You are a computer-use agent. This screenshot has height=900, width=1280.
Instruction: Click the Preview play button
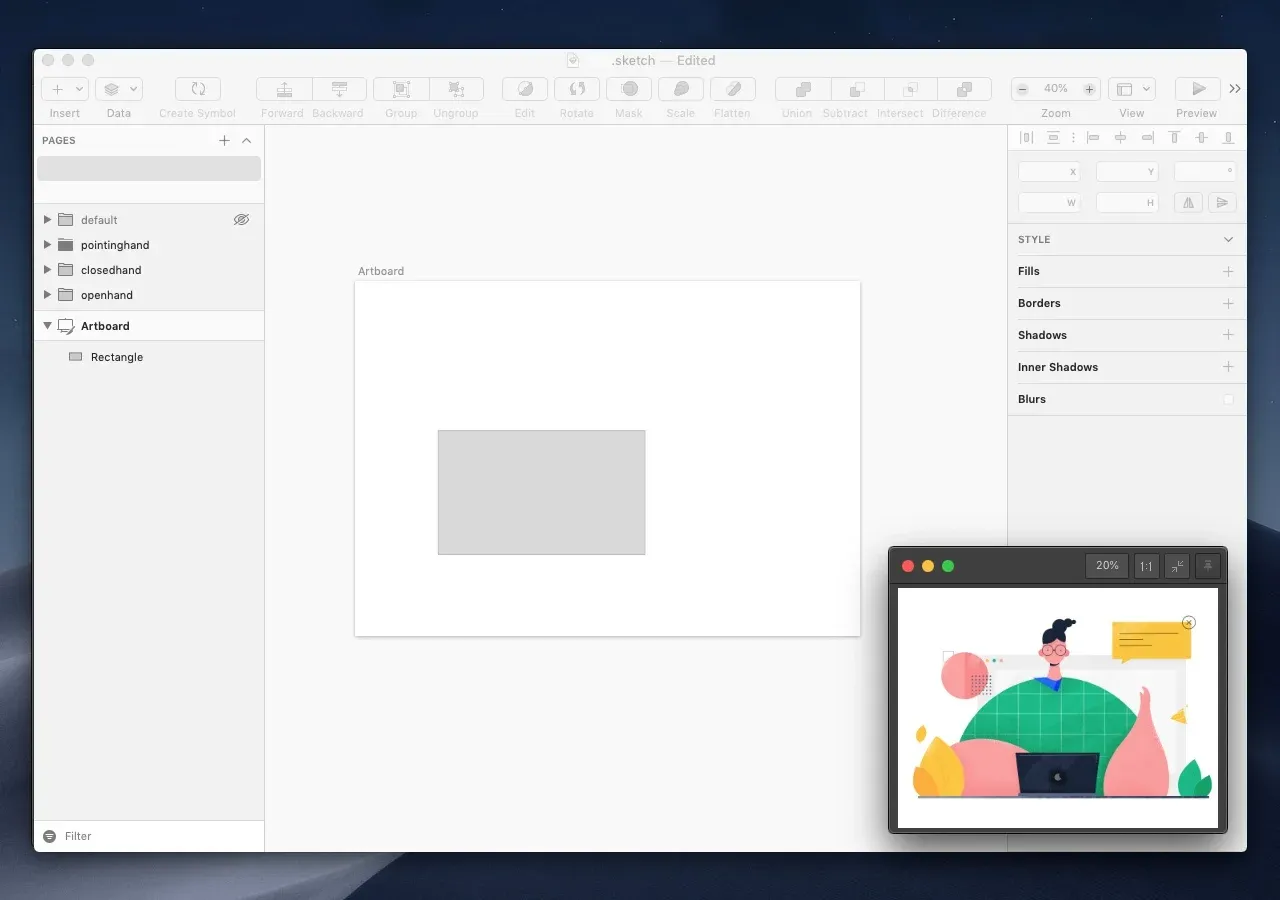point(1198,89)
